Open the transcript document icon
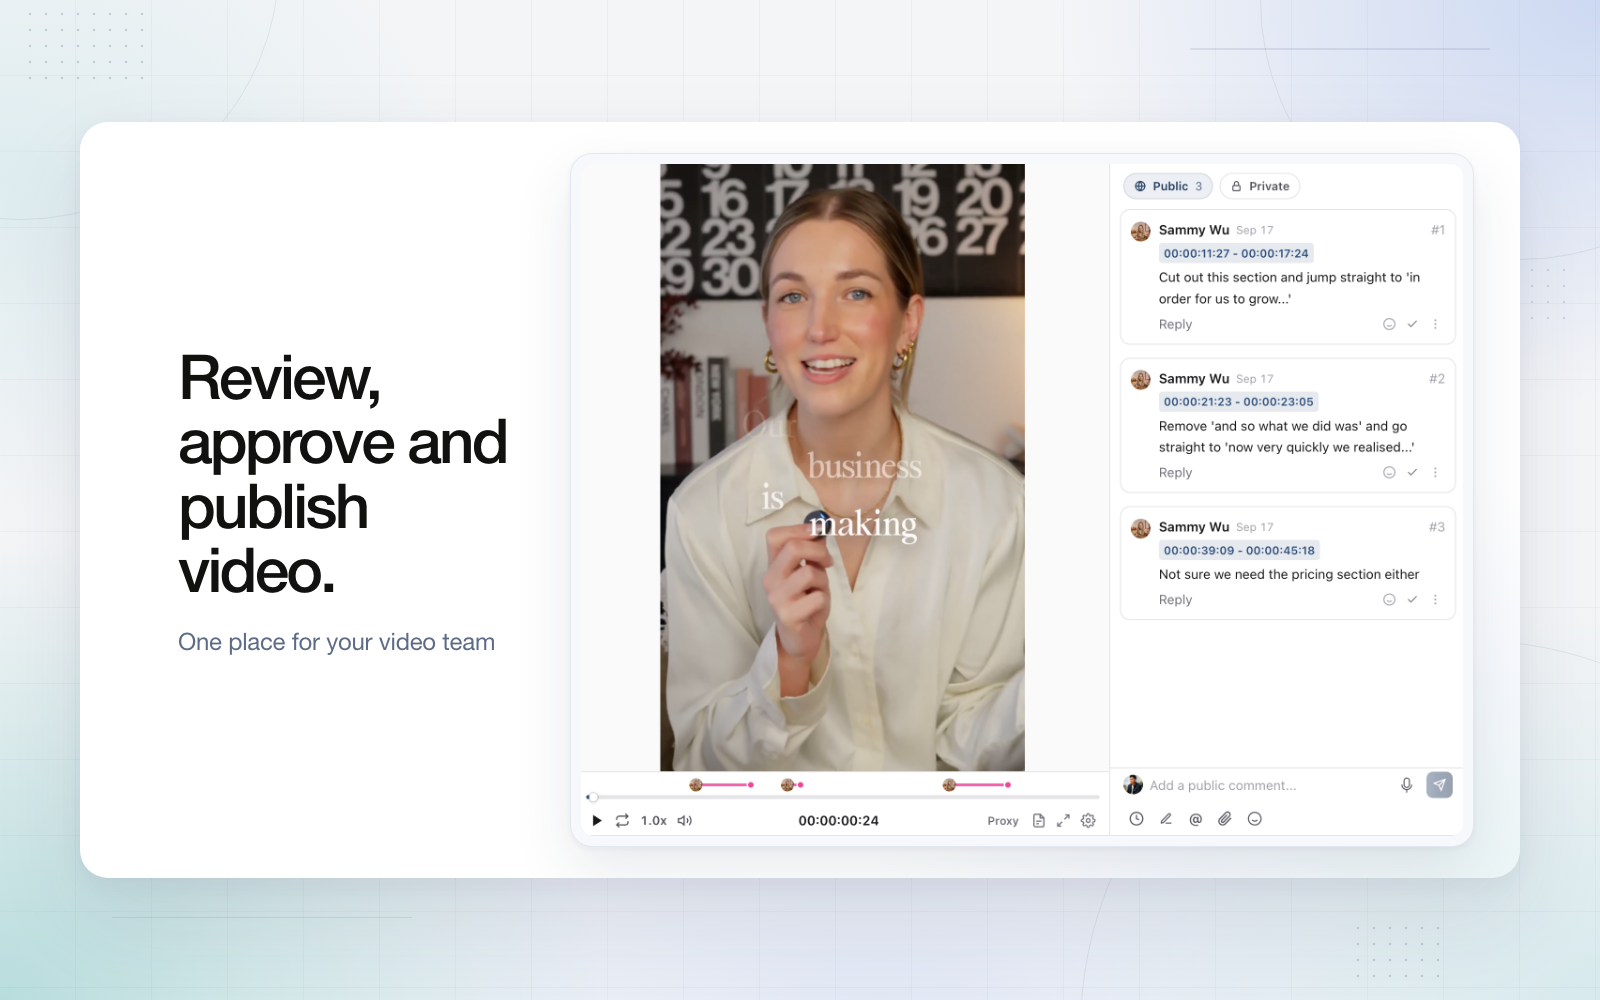Image resolution: width=1600 pixels, height=1000 pixels. pyautogui.click(x=1039, y=820)
